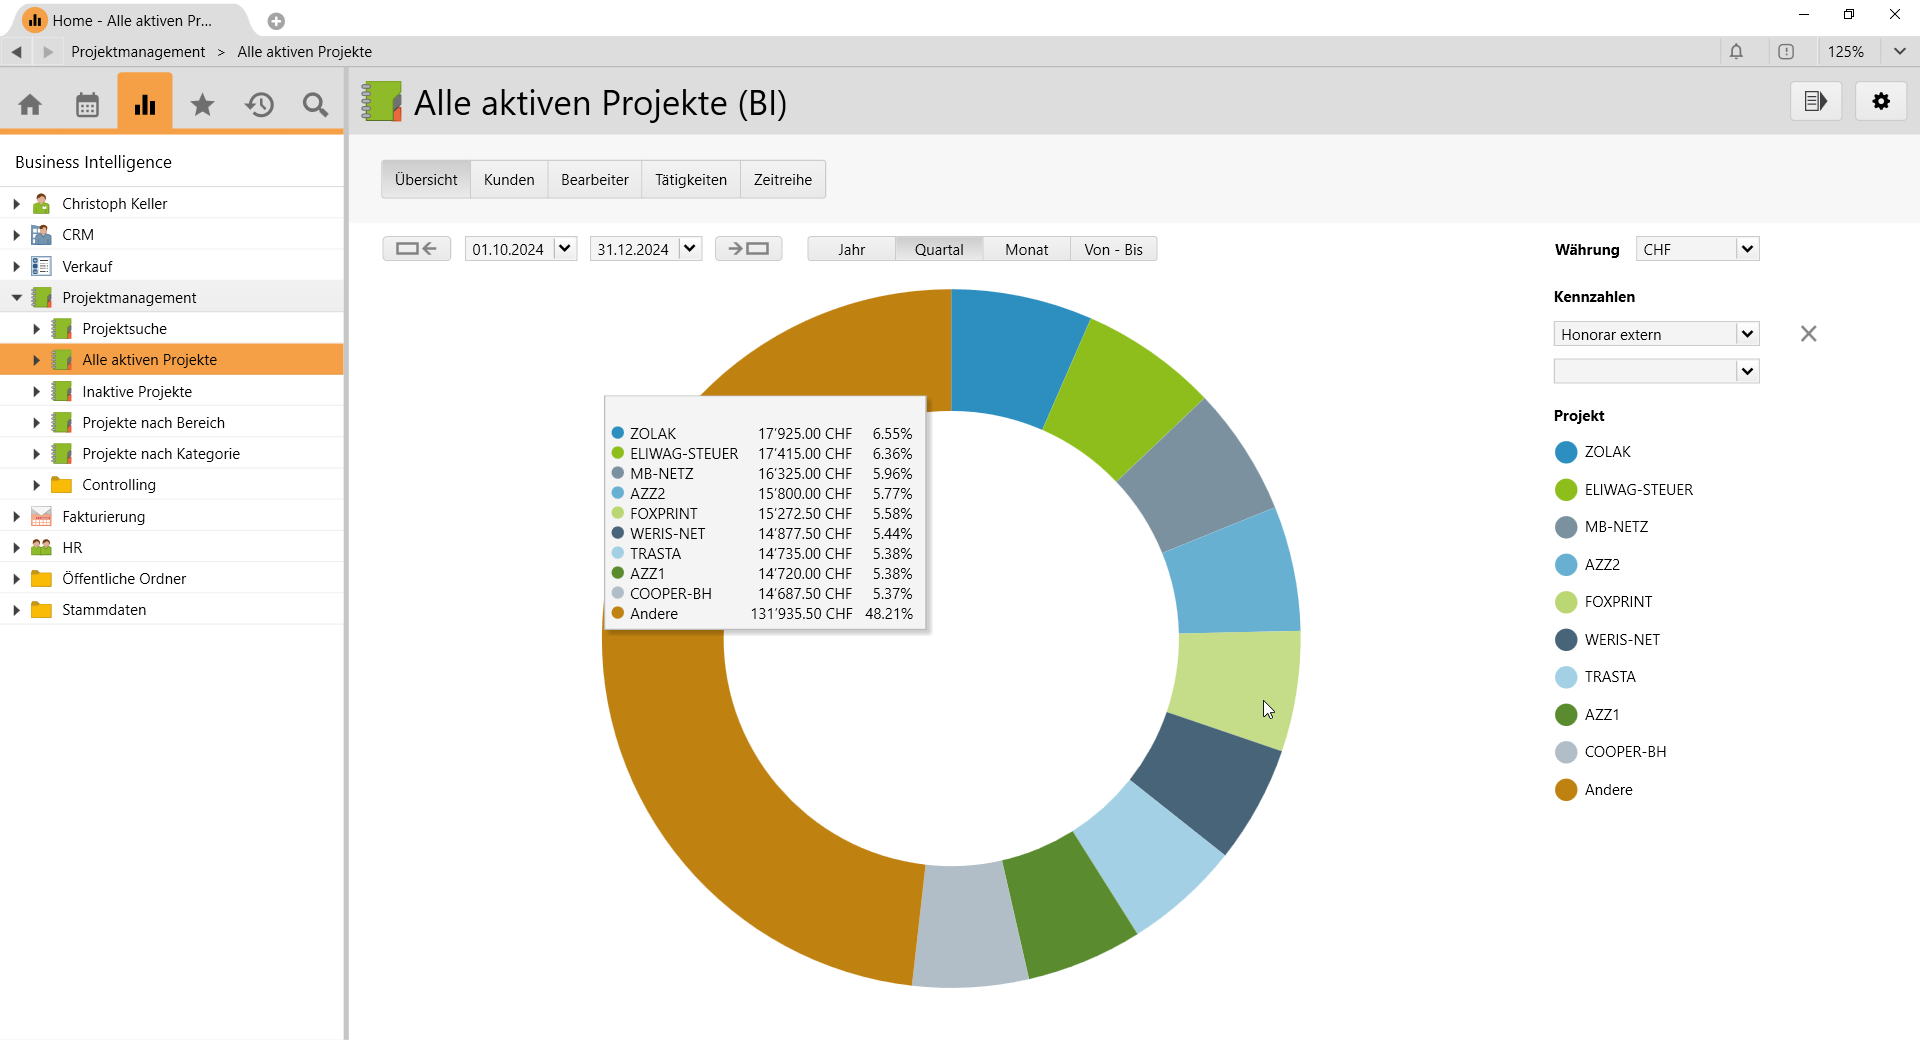The width and height of the screenshot is (1920, 1040).
Task: Switch period to Monat
Action: [x=1026, y=250]
